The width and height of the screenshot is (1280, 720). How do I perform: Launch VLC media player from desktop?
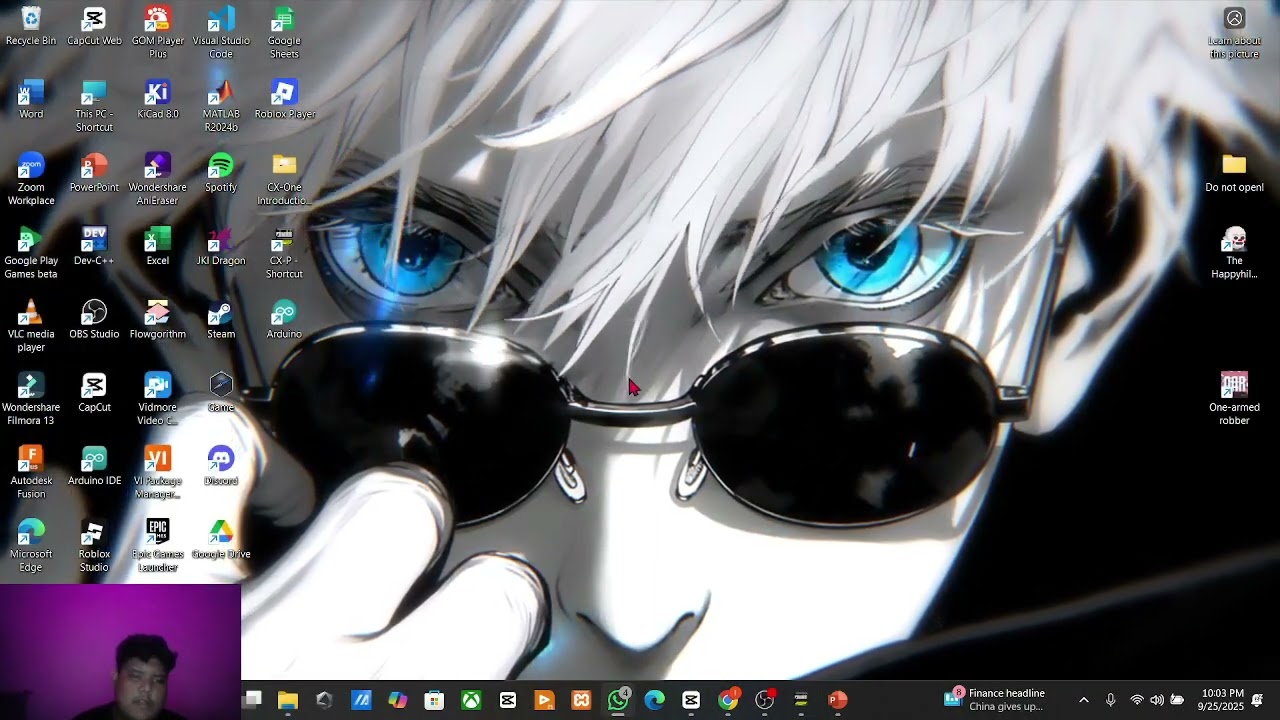coord(31,326)
